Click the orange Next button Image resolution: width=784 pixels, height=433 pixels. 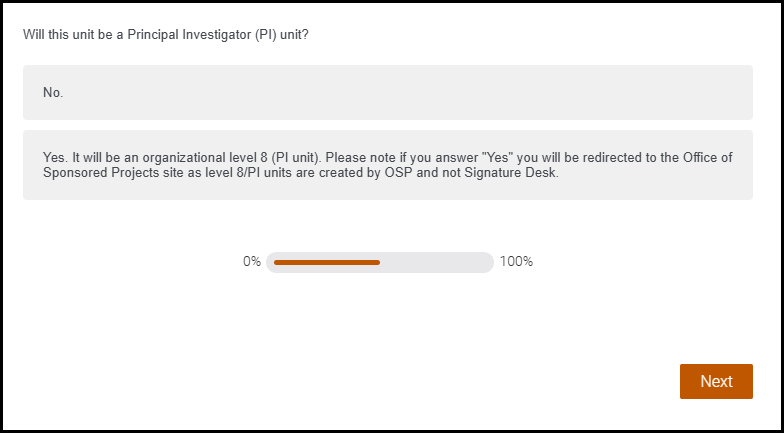tap(716, 381)
